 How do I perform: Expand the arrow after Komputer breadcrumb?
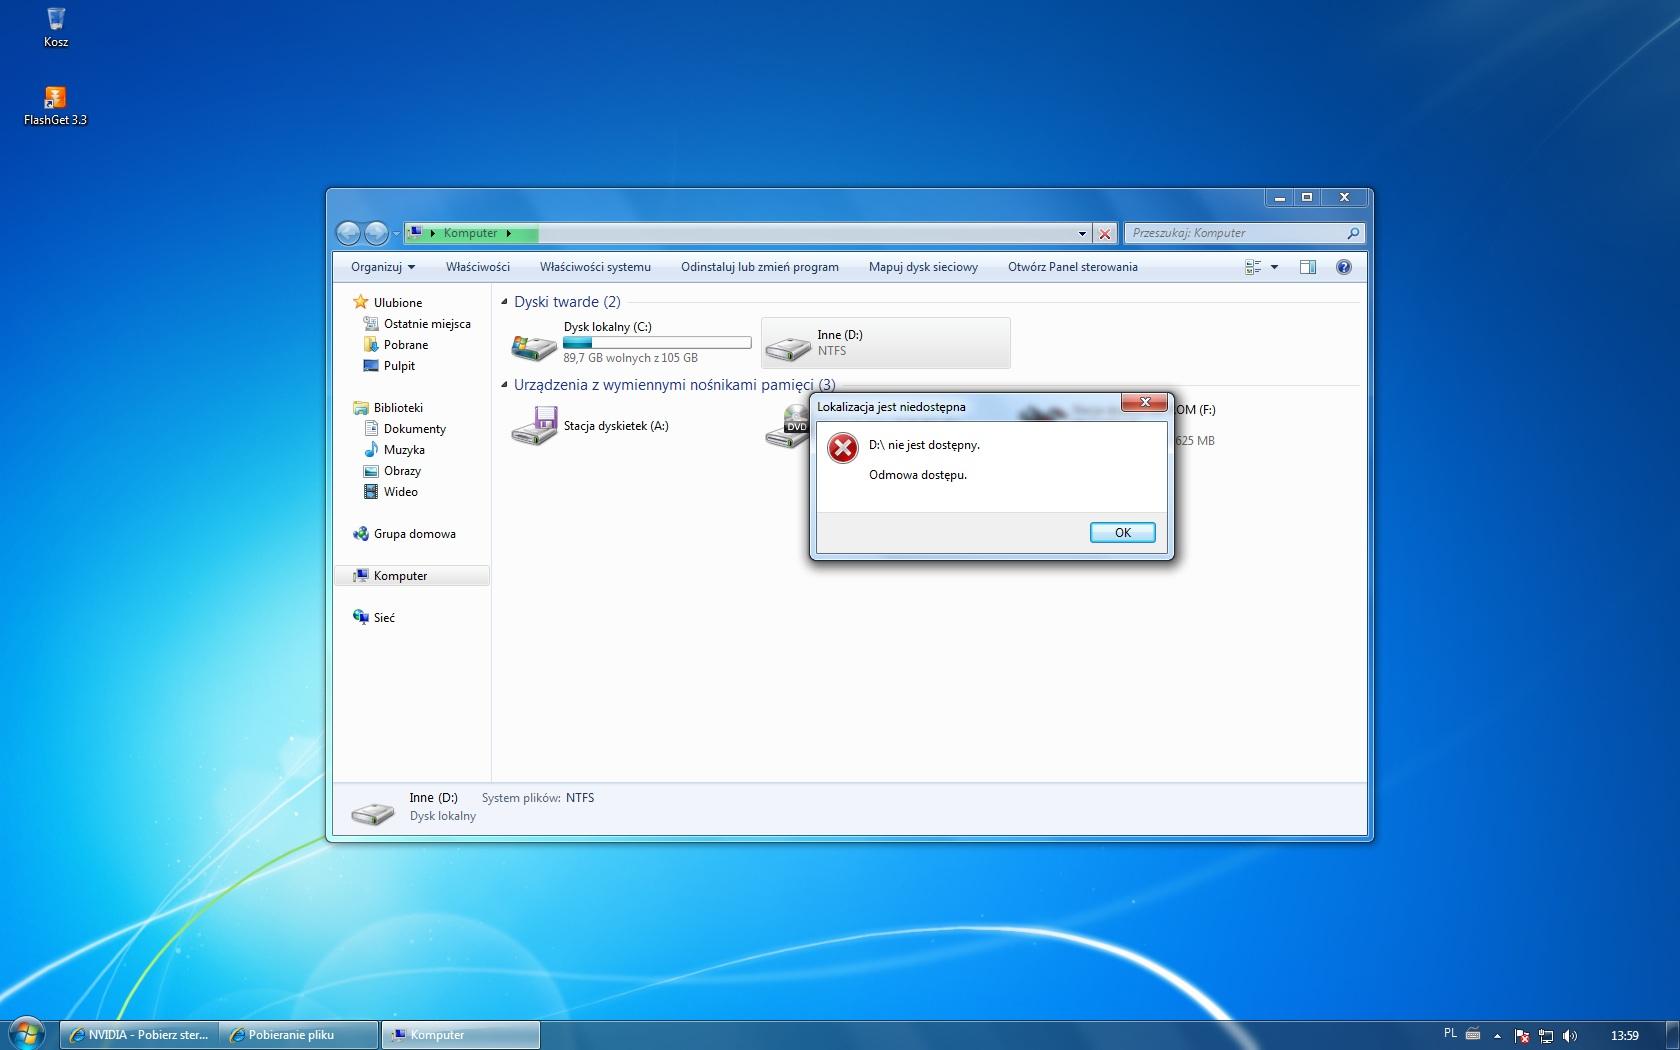point(508,234)
